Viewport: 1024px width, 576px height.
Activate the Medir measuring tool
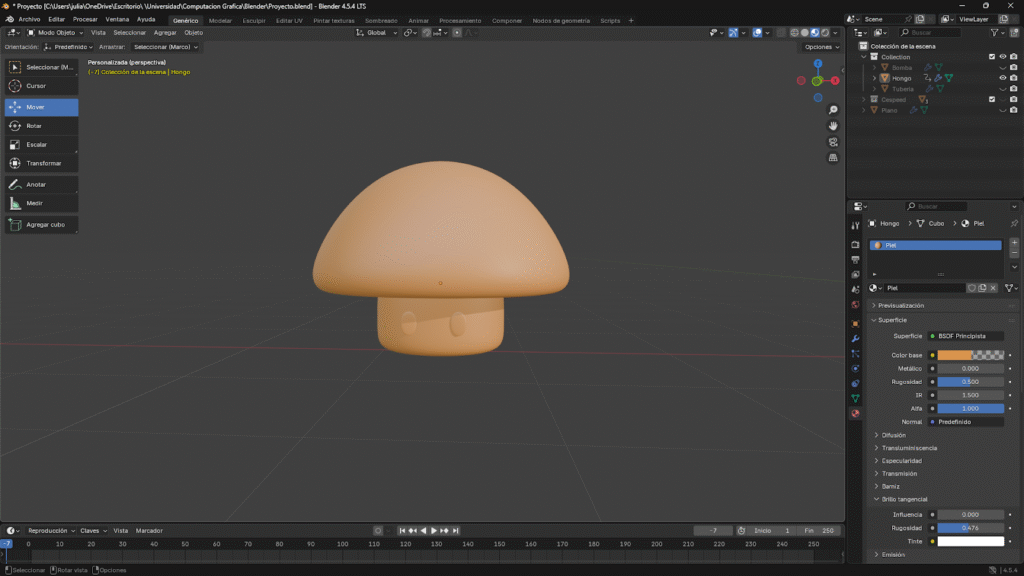coord(41,203)
